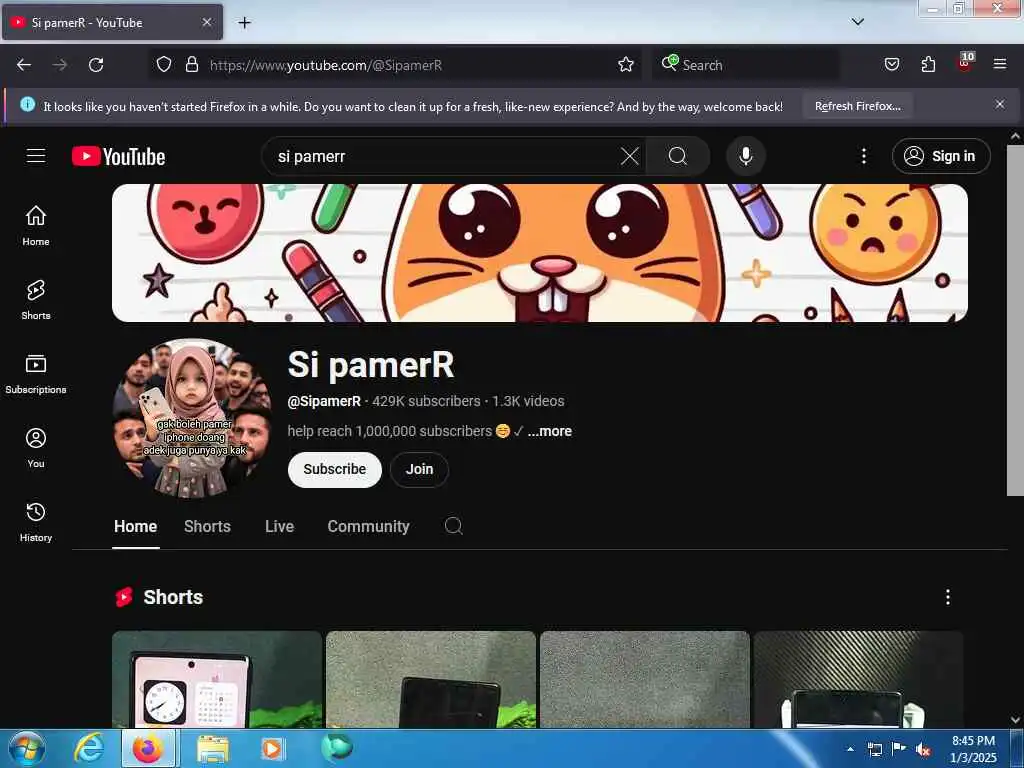The width and height of the screenshot is (1024, 768).
Task: Click the Join membership button
Action: 419,470
